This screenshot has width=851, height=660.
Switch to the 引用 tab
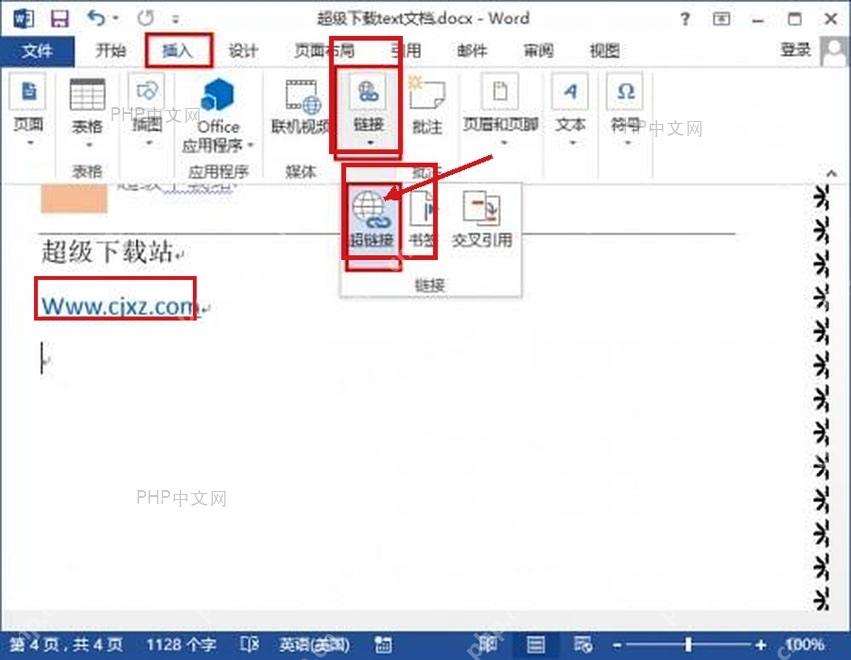click(x=406, y=51)
